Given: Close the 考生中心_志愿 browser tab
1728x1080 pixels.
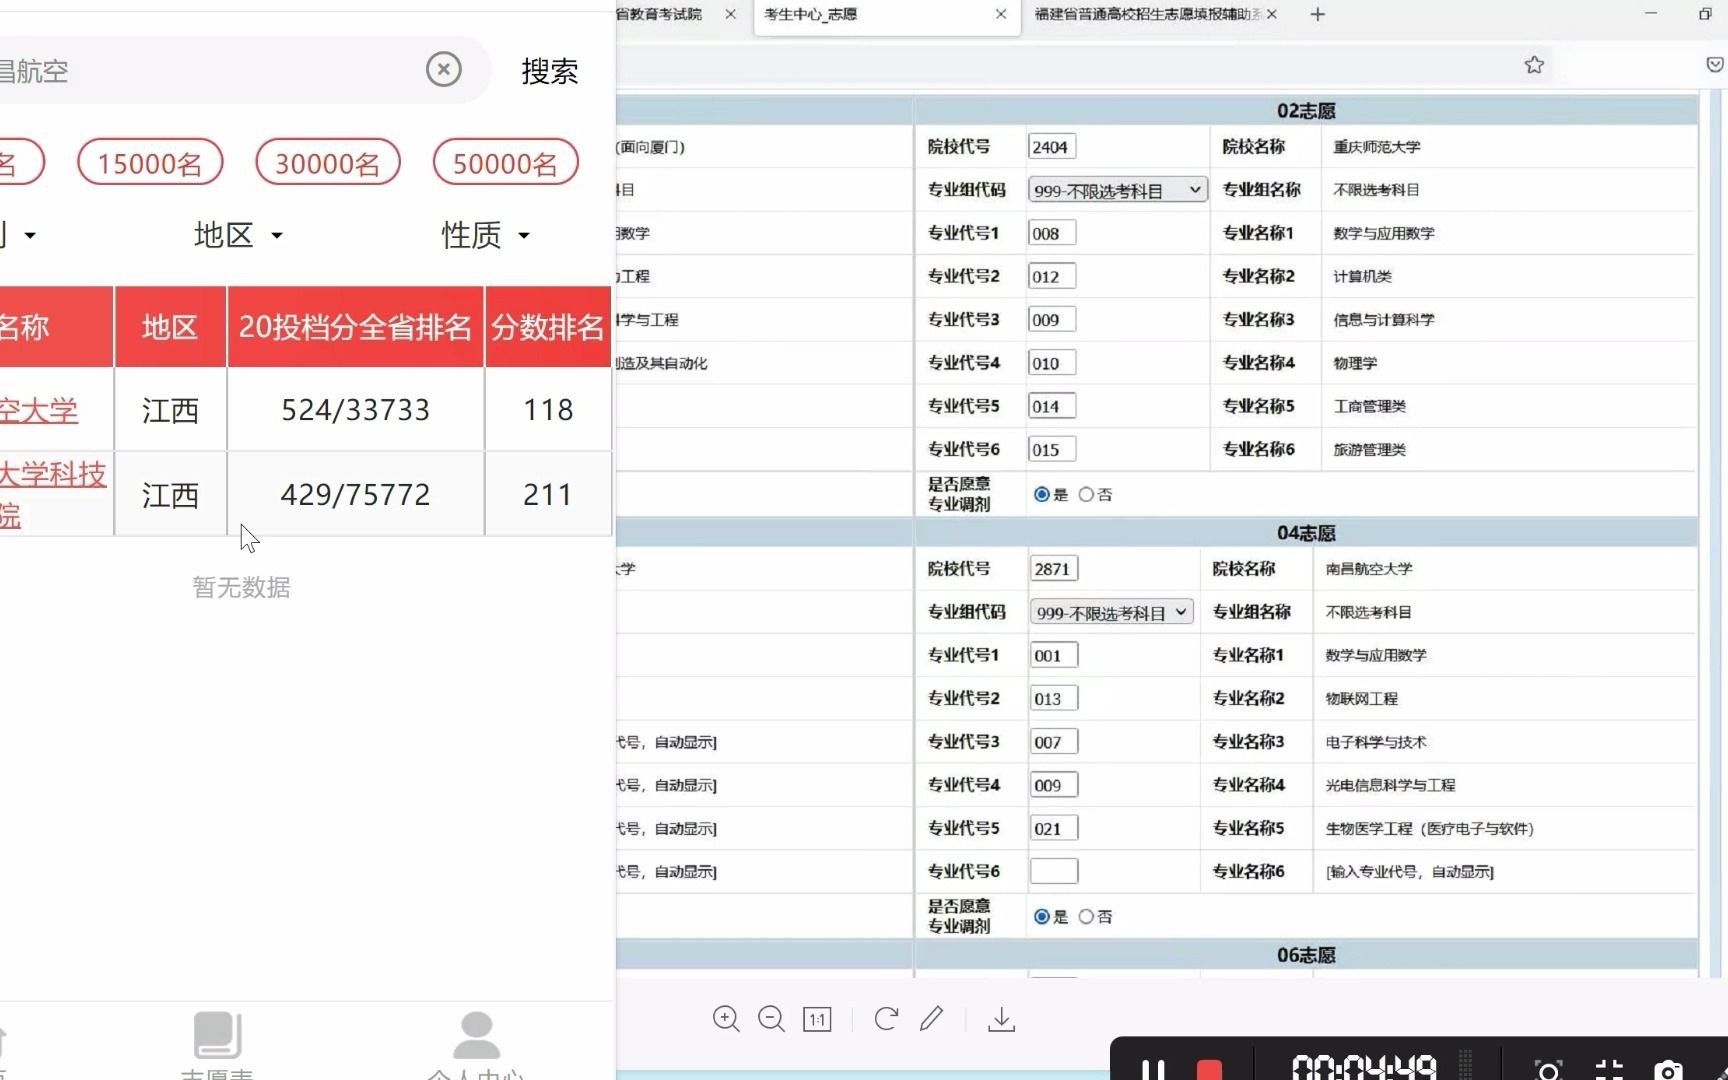Looking at the screenshot, I should click(x=1001, y=14).
